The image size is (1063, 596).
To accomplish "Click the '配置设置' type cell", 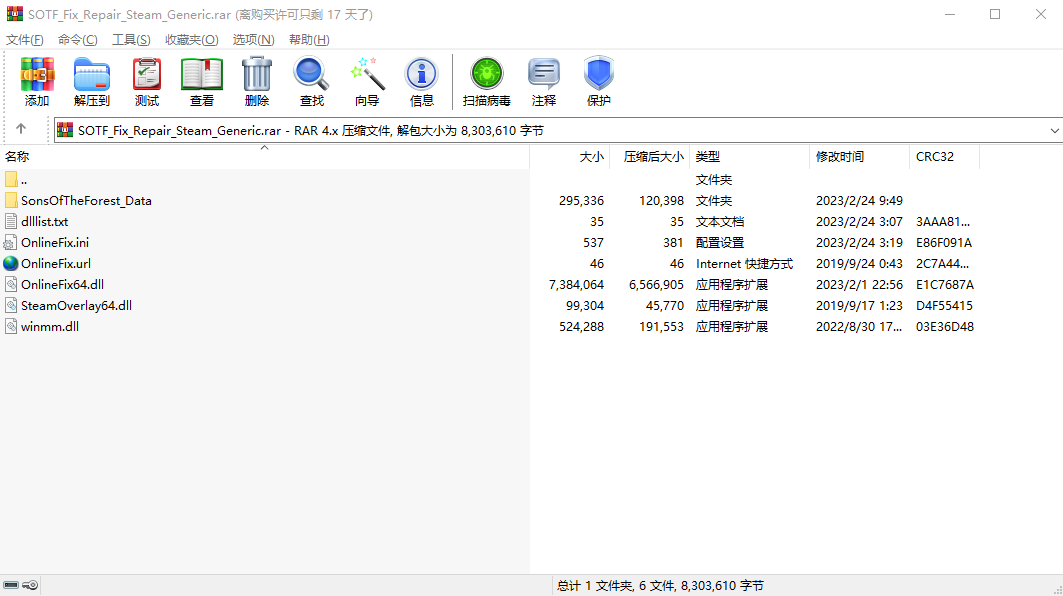I will coord(720,243).
